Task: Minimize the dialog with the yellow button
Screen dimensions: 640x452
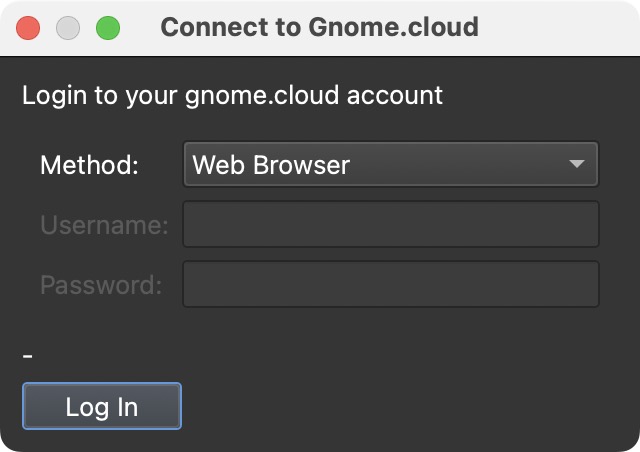Action: click(x=68, y=28)
